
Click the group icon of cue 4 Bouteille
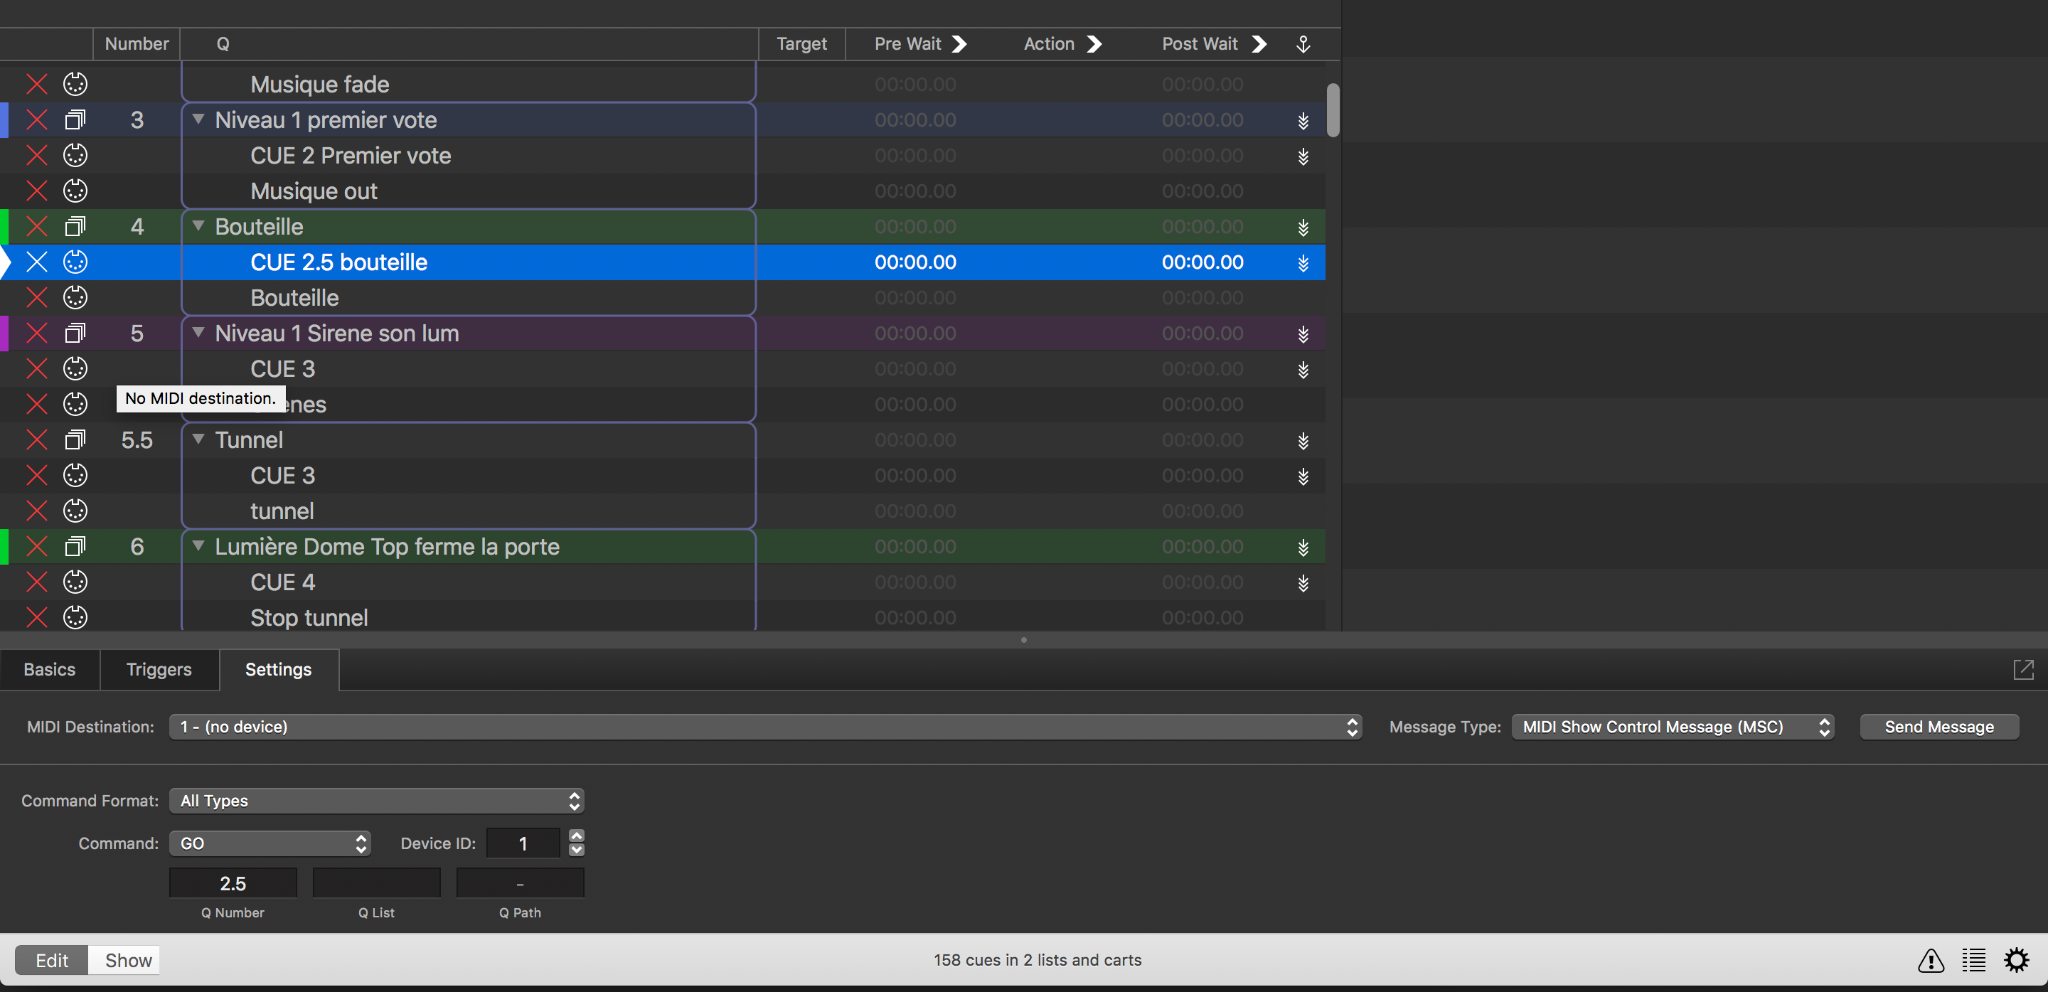click(x=75, y=227)
